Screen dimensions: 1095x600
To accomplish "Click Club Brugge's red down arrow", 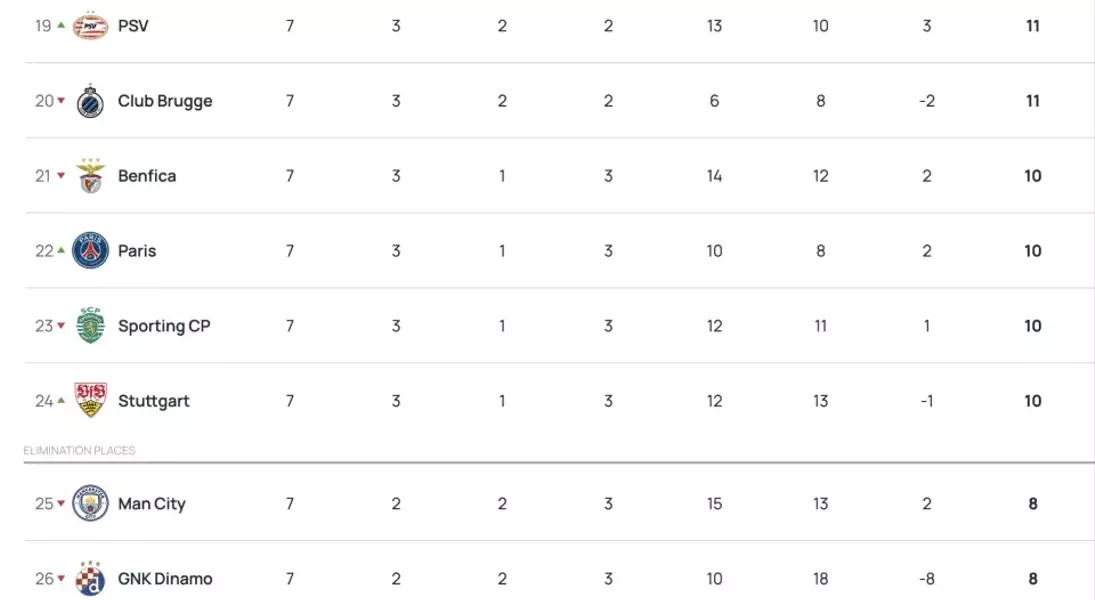I will point(61,101).
